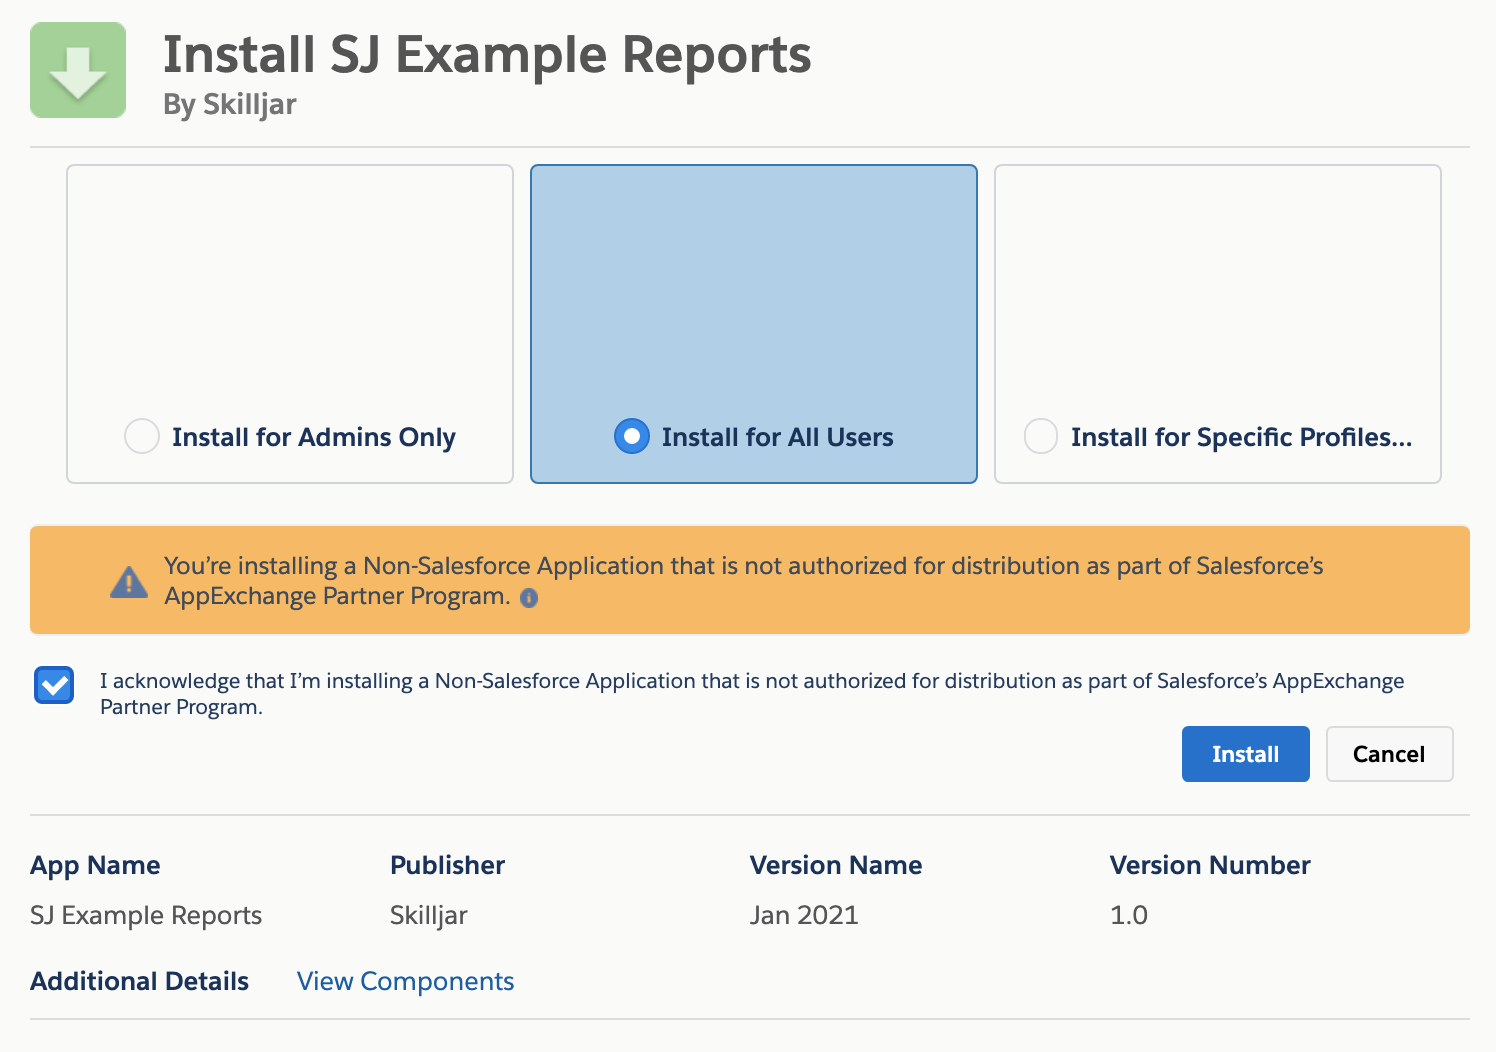Select Install for Admins Only radio button
This screenshot has width=1496, height=1052.
[142, 436]
